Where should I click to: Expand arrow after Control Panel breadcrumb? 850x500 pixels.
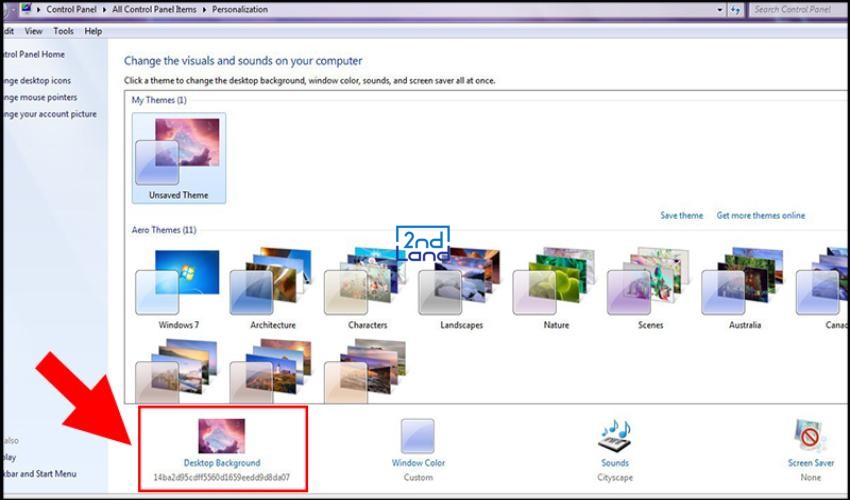coord(104,10)
